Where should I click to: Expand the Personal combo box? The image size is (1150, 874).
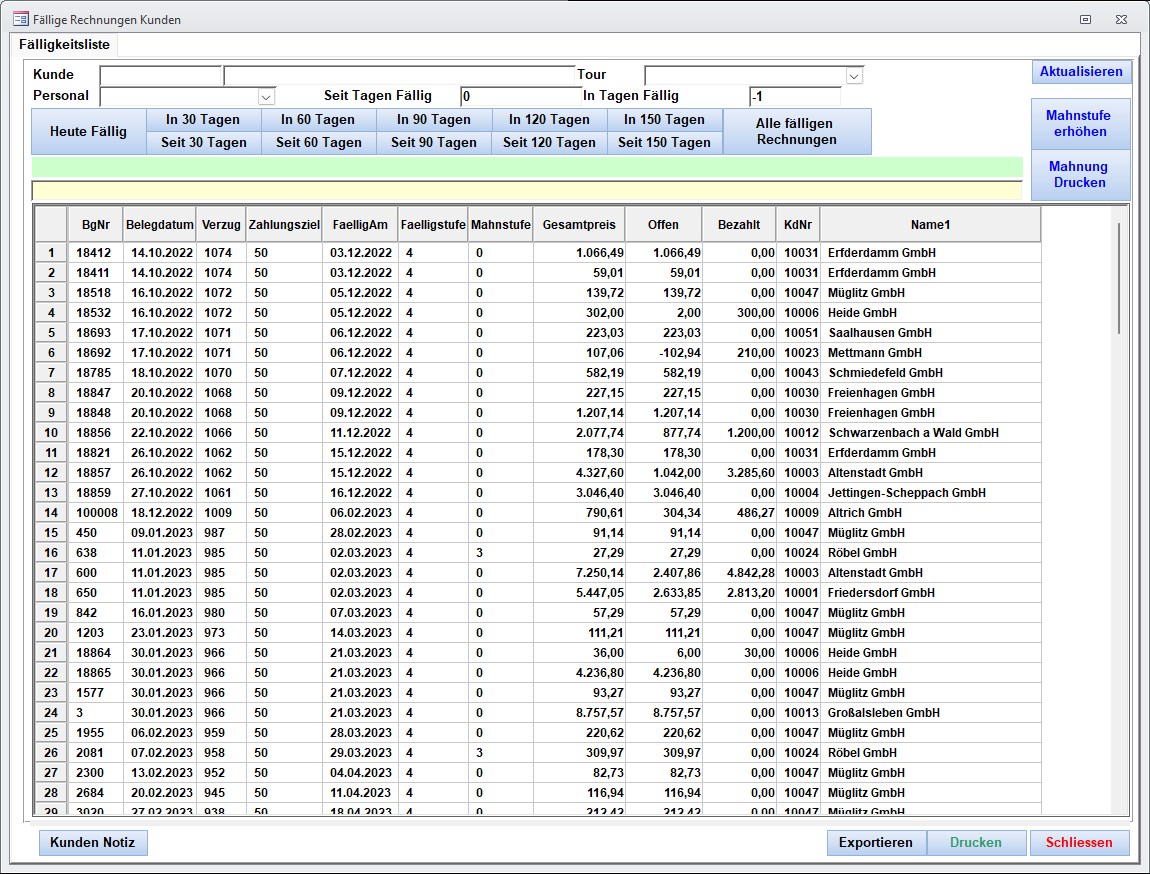266,97
